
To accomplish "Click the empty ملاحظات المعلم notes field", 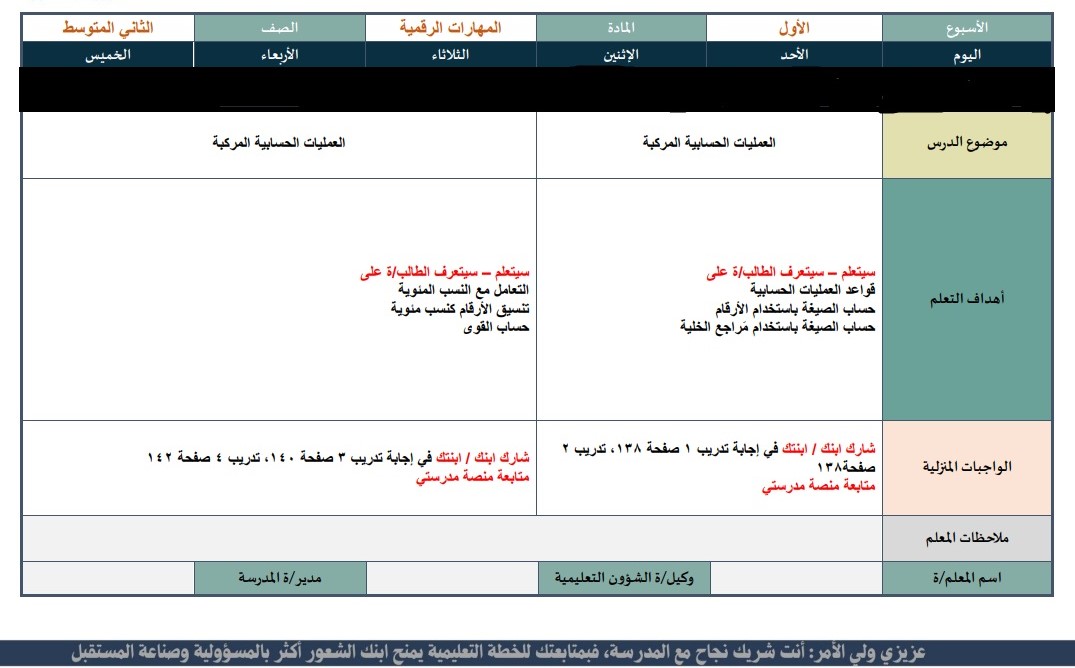I will coord(450,538).
